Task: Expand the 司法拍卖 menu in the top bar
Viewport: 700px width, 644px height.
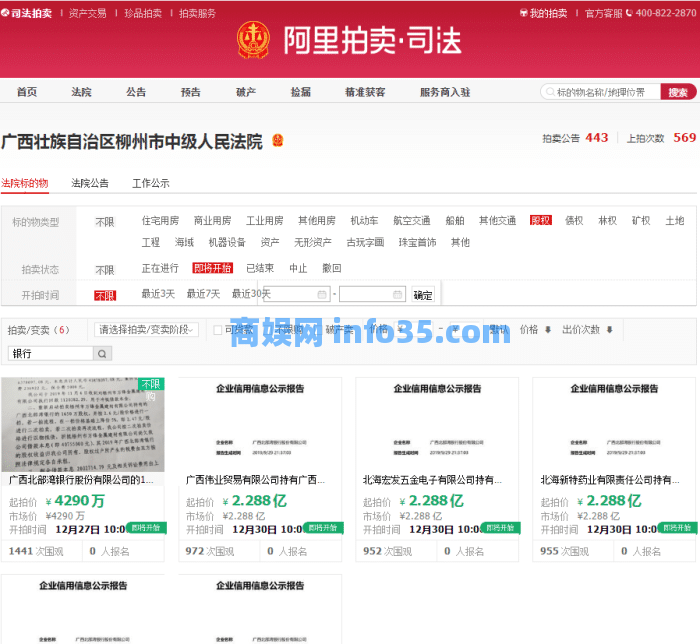Action: pos(28,13)
